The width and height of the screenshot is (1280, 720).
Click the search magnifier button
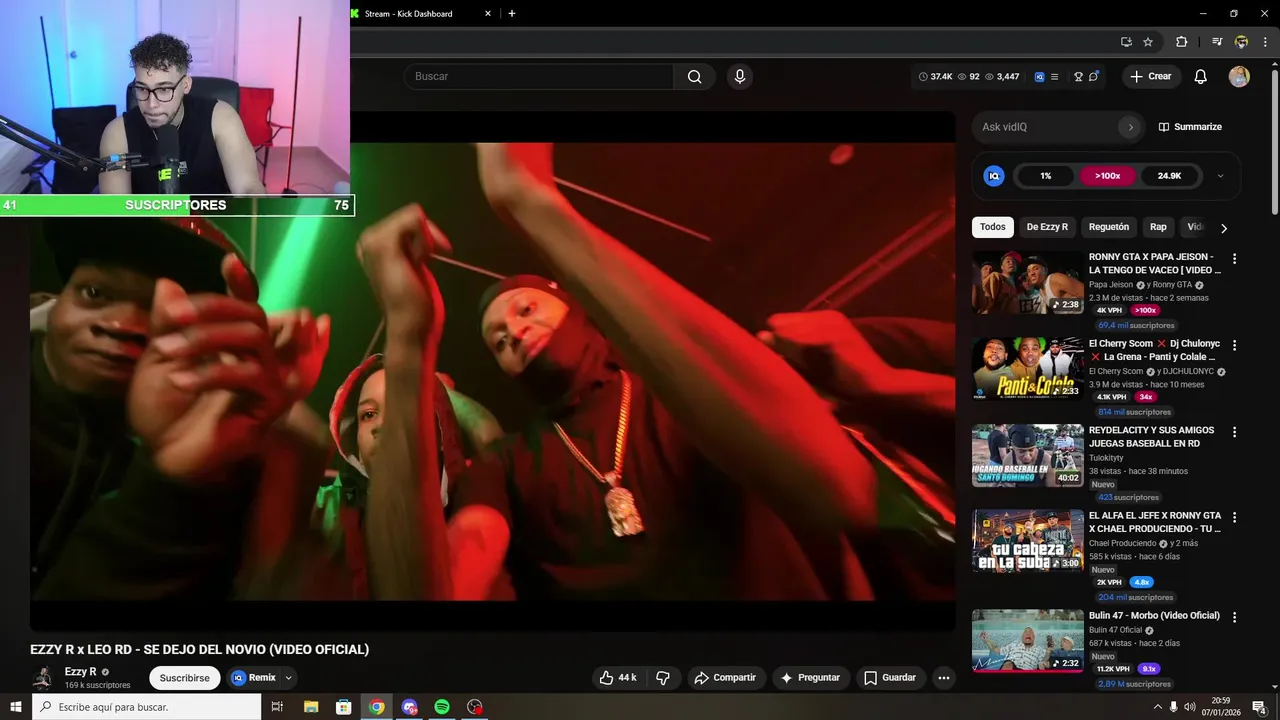pos(694,77)
